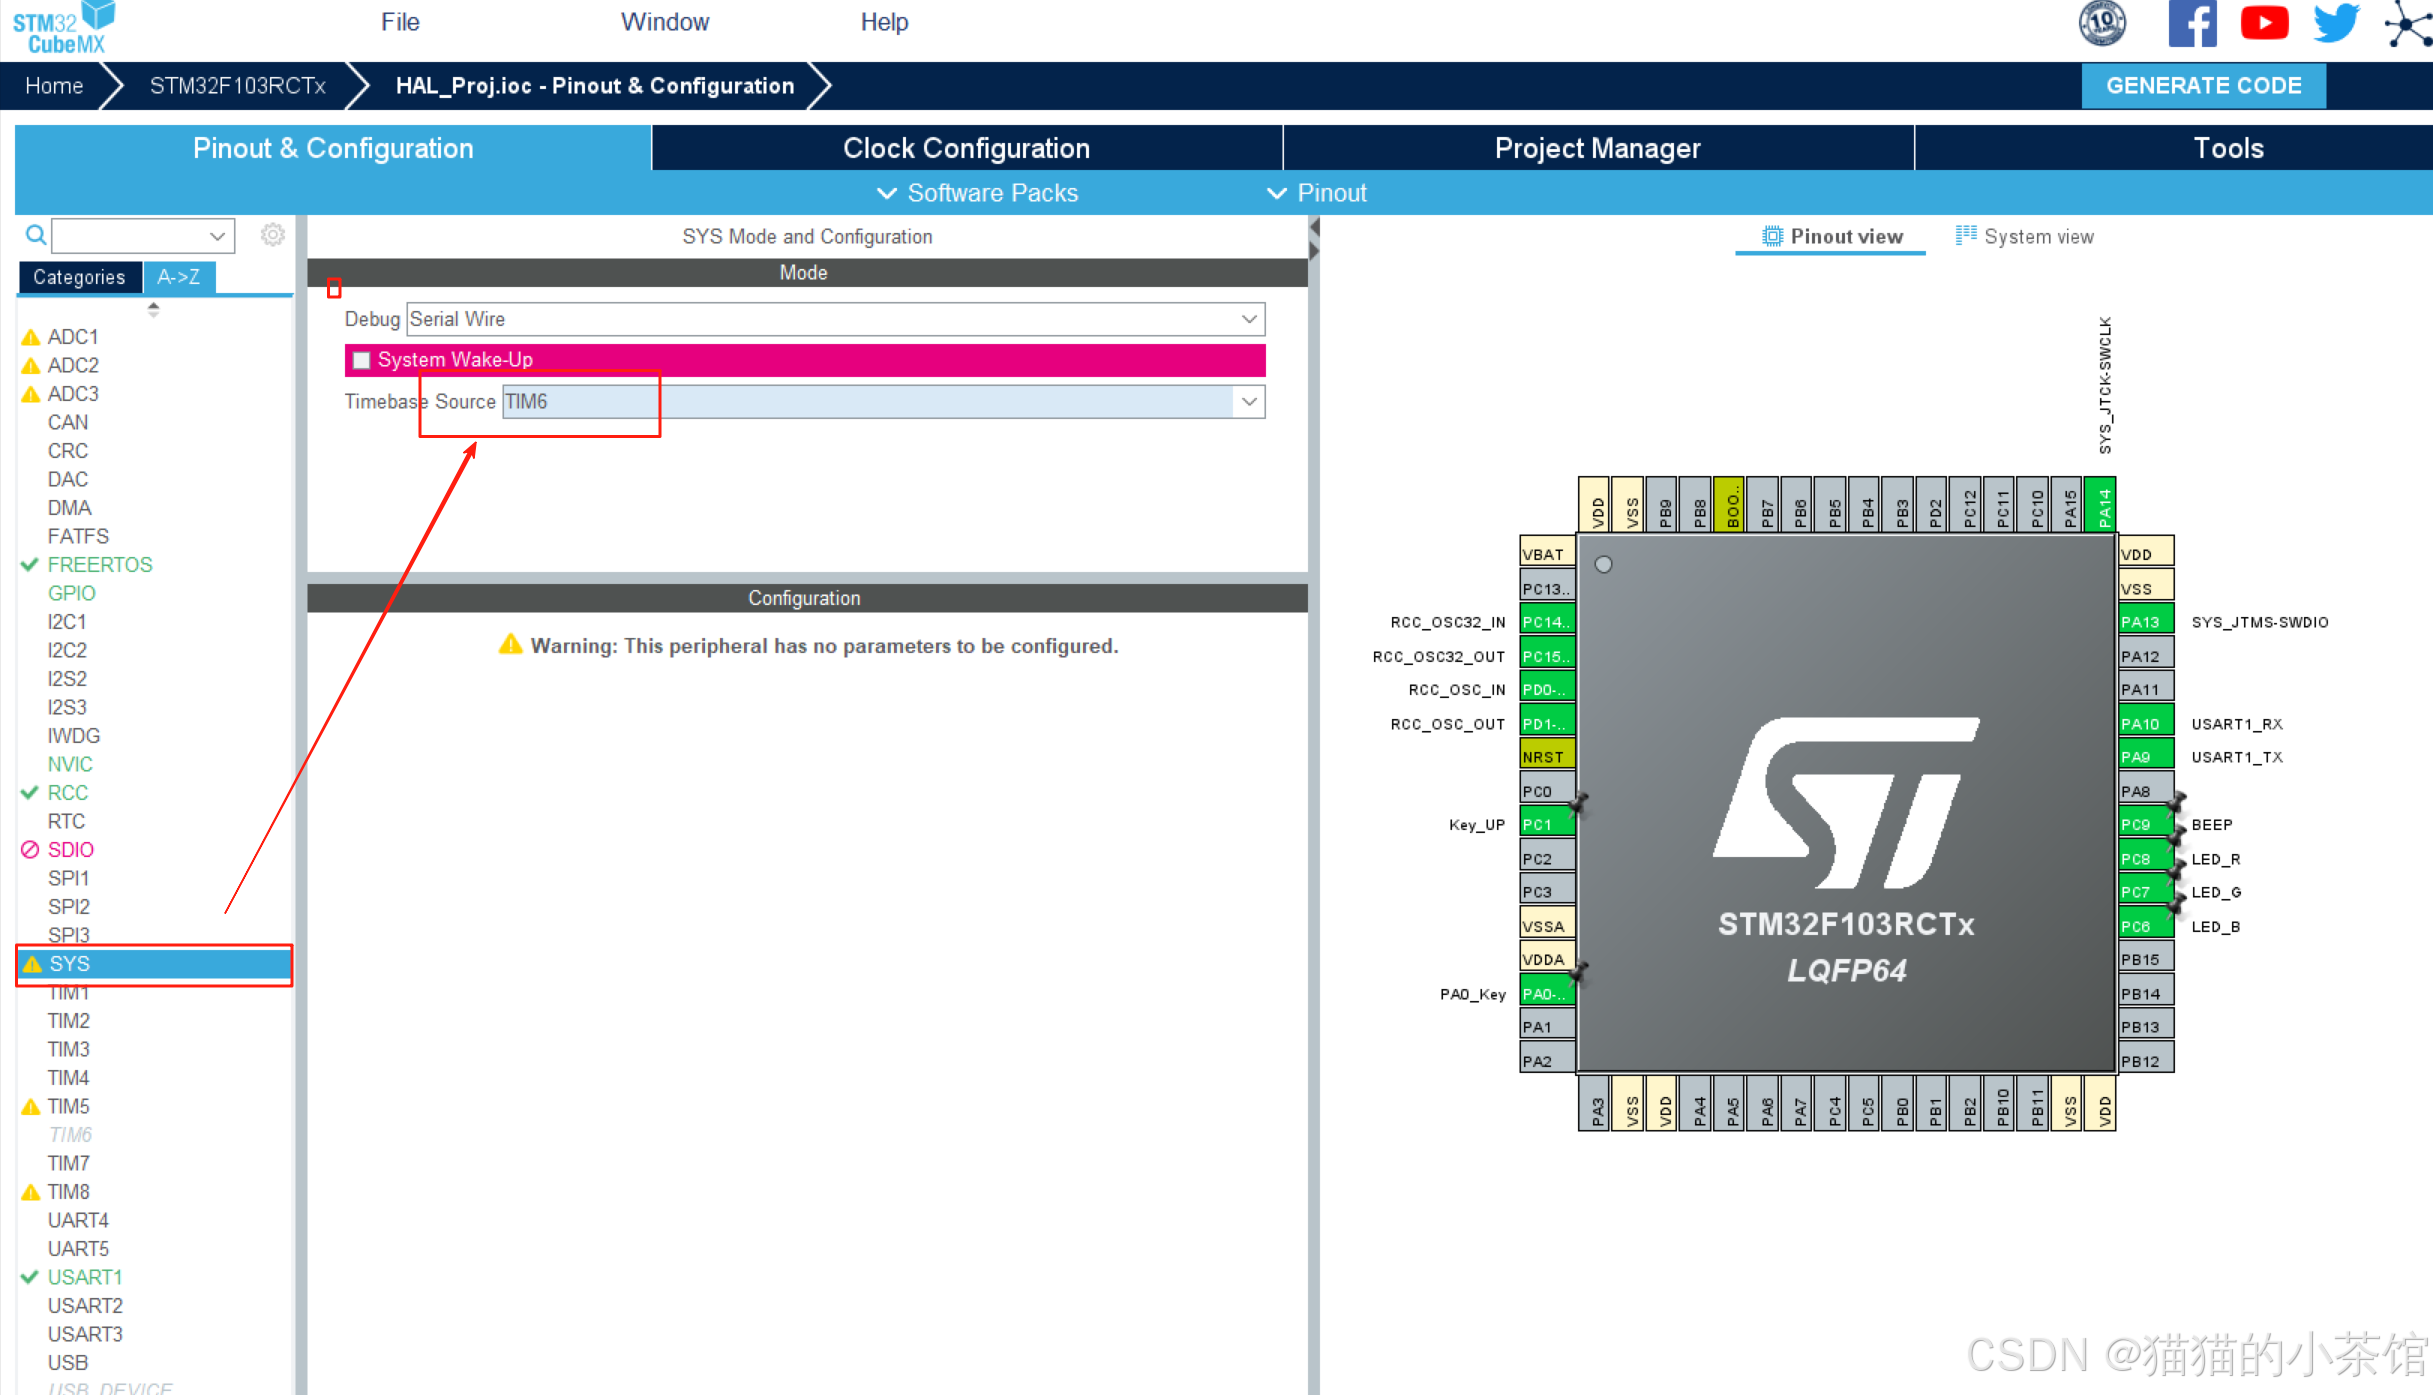This screenshot has height=1395, width=2433.
Task: Select ADC1 in the peripheral list
Action: coord(73,337)
